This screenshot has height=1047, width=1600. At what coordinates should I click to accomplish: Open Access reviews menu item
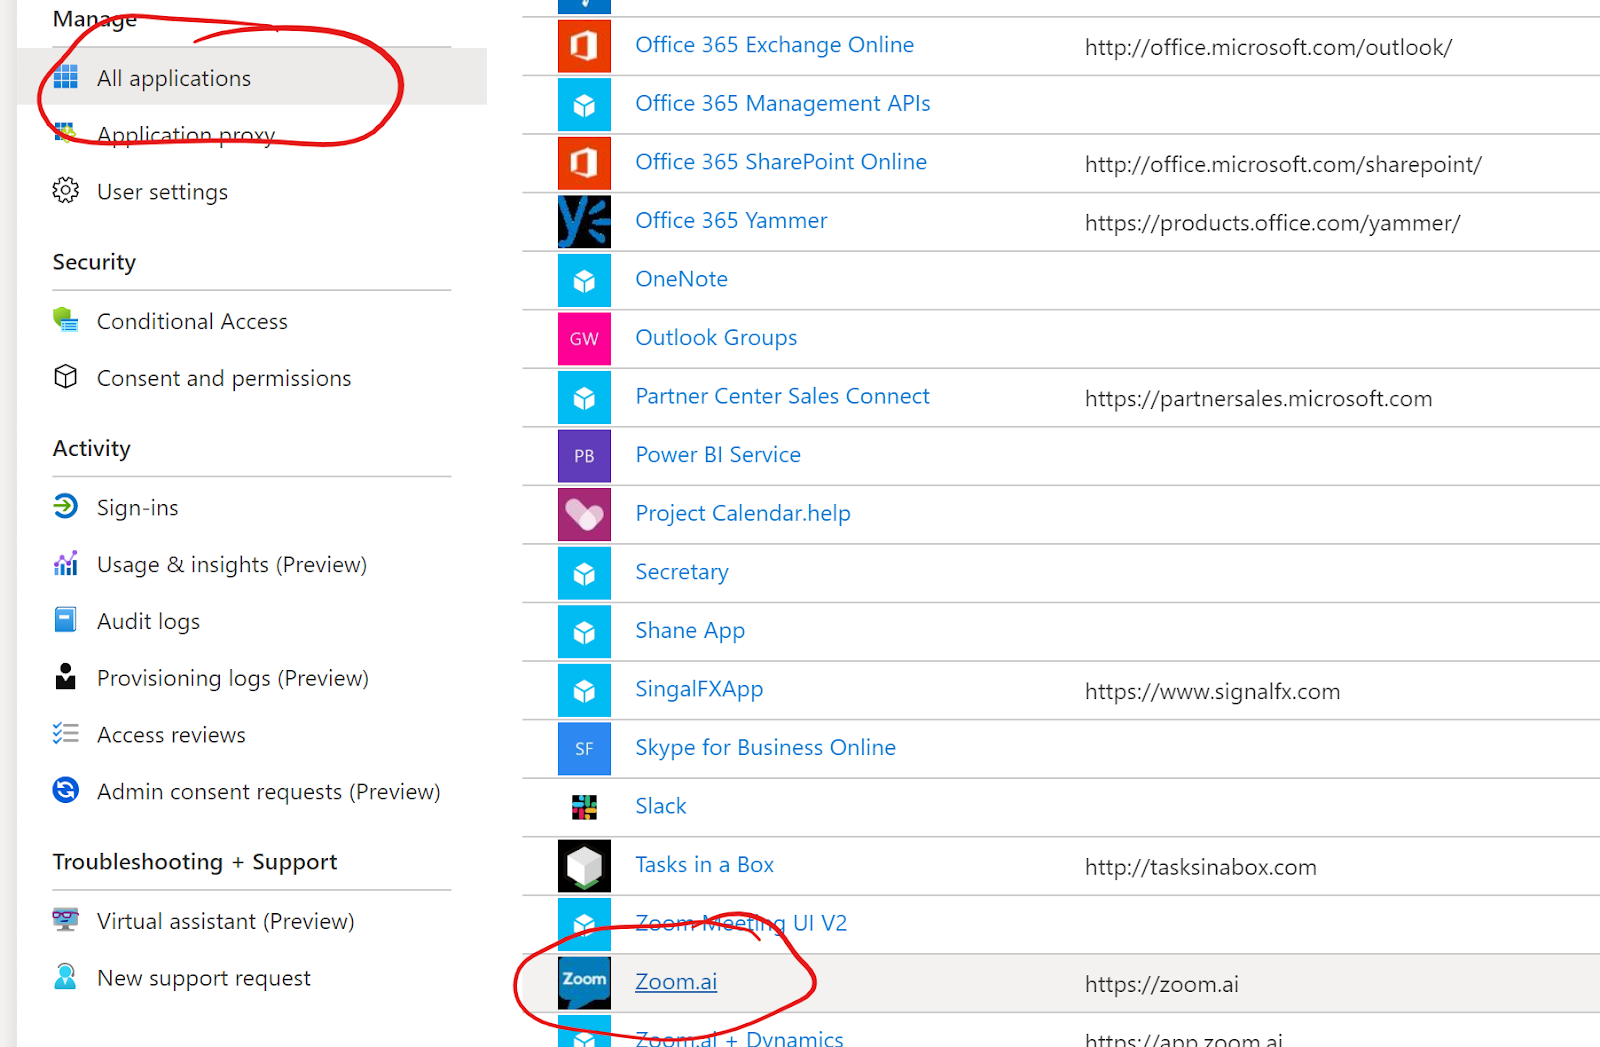171,735
